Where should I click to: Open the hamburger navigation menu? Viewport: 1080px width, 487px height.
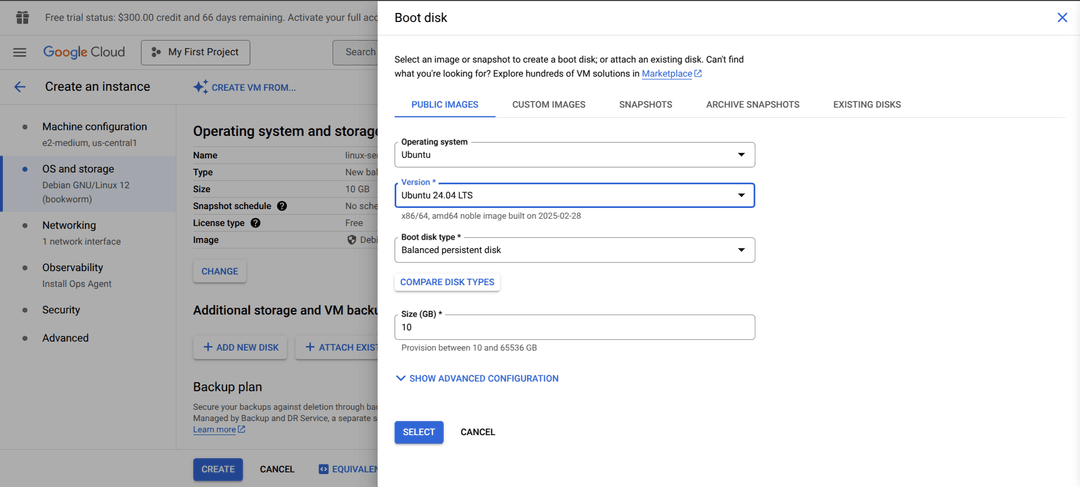(x=20, y=52)
